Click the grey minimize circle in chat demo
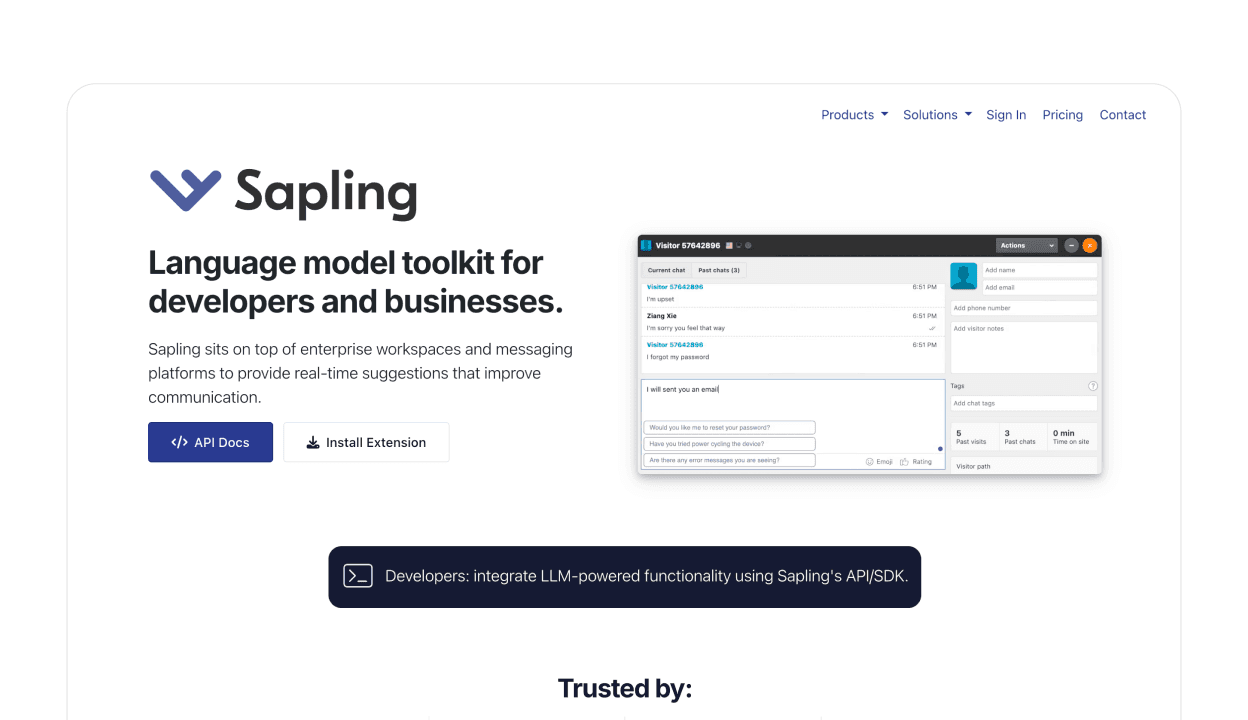The image size is (1248, 720). pos(1071,245)
